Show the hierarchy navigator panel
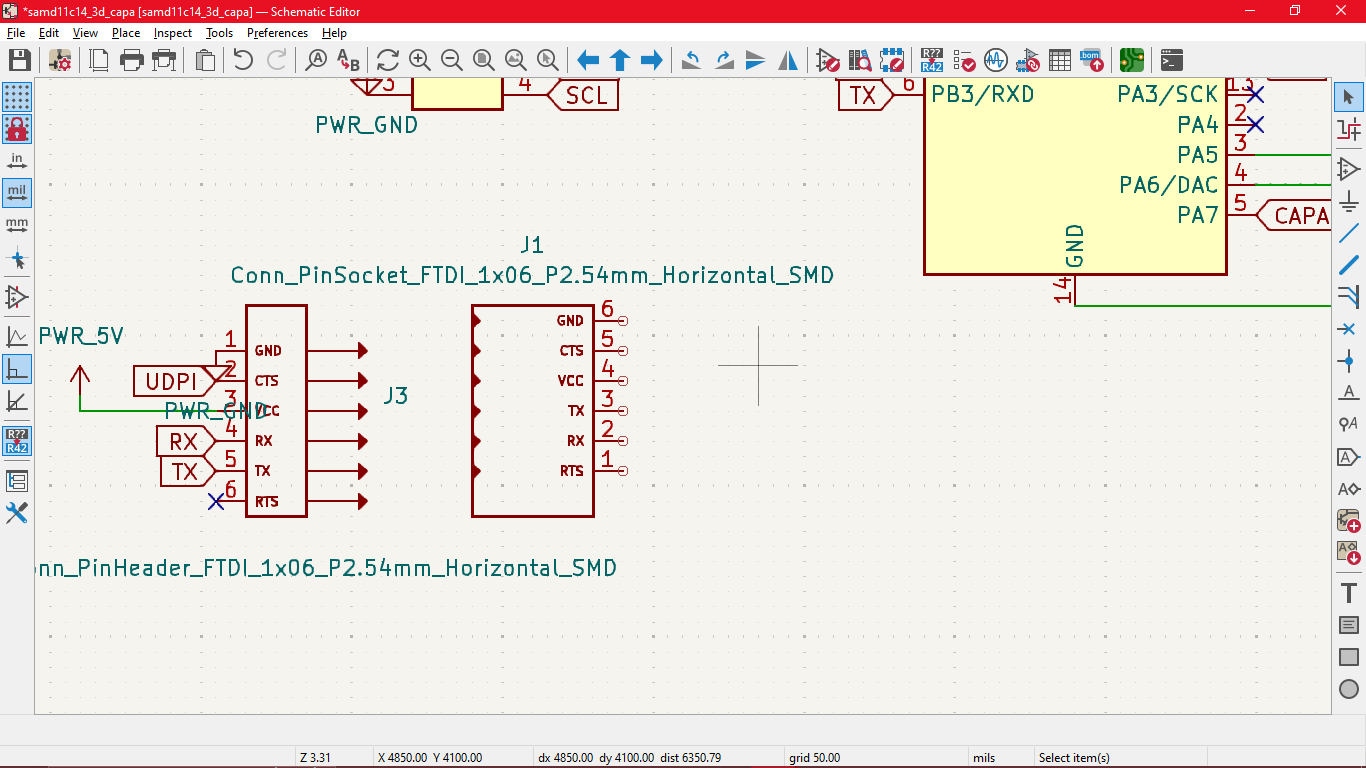This screenshot has width=1366, height=768. pyautogui.click(x=17, y=481)
